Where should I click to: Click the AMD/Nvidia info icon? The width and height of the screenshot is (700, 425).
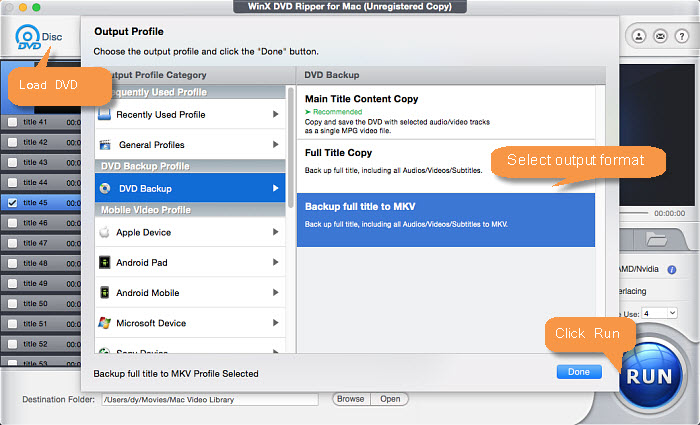pos(671,270)
